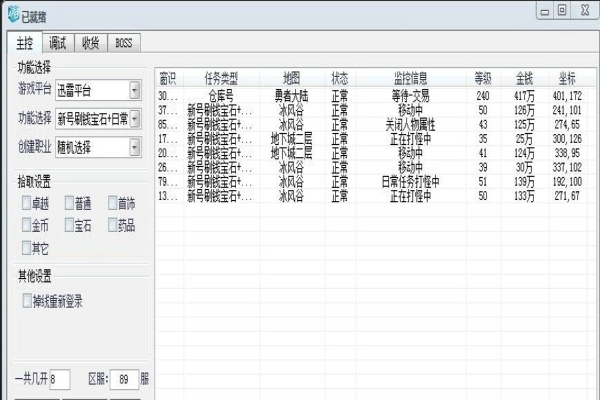600x400 pixels.
Task: Click the level 51 cell
Action: pos(483,181)
